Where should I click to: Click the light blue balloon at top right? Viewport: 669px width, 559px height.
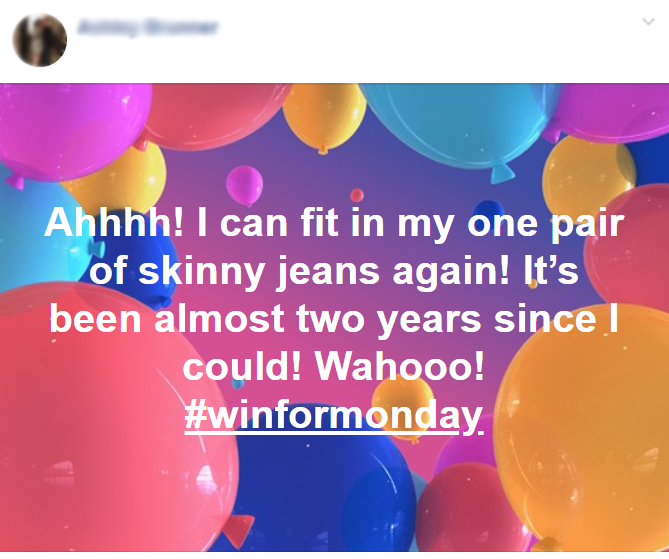tap(459, 124)
